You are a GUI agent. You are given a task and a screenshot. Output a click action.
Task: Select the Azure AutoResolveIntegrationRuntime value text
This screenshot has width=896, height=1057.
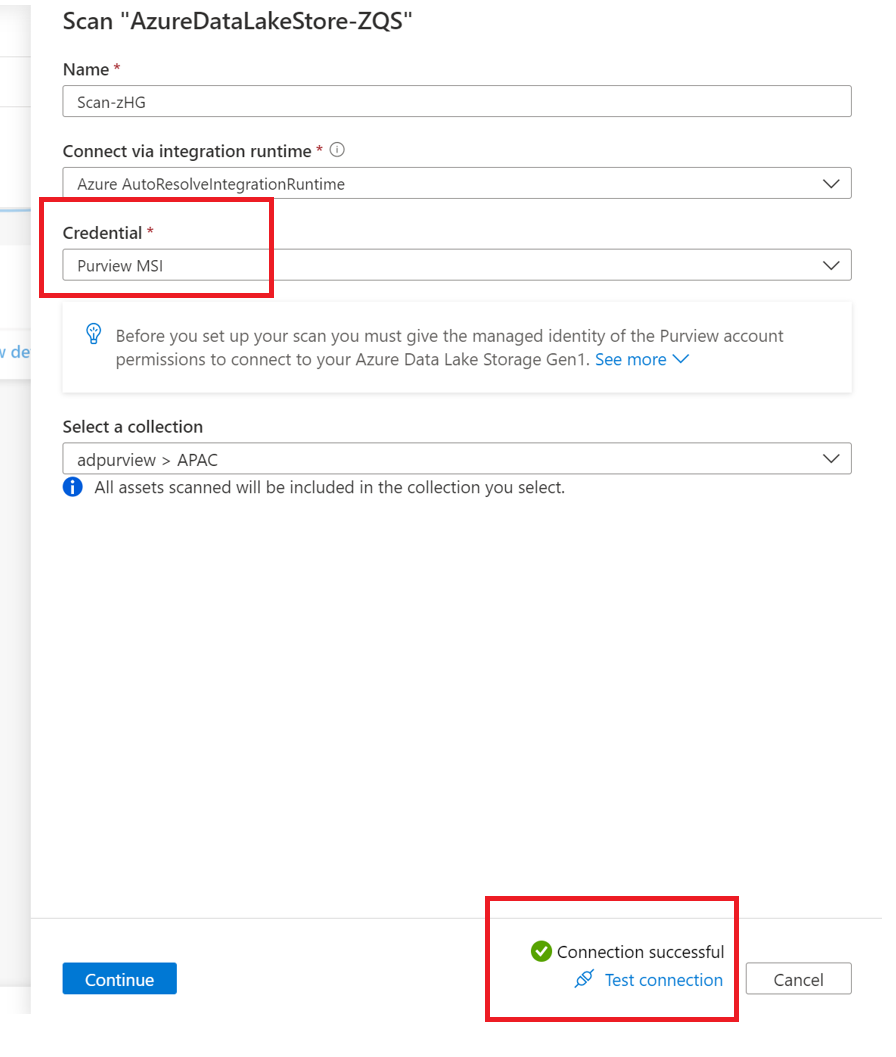(x=210, y=184)
